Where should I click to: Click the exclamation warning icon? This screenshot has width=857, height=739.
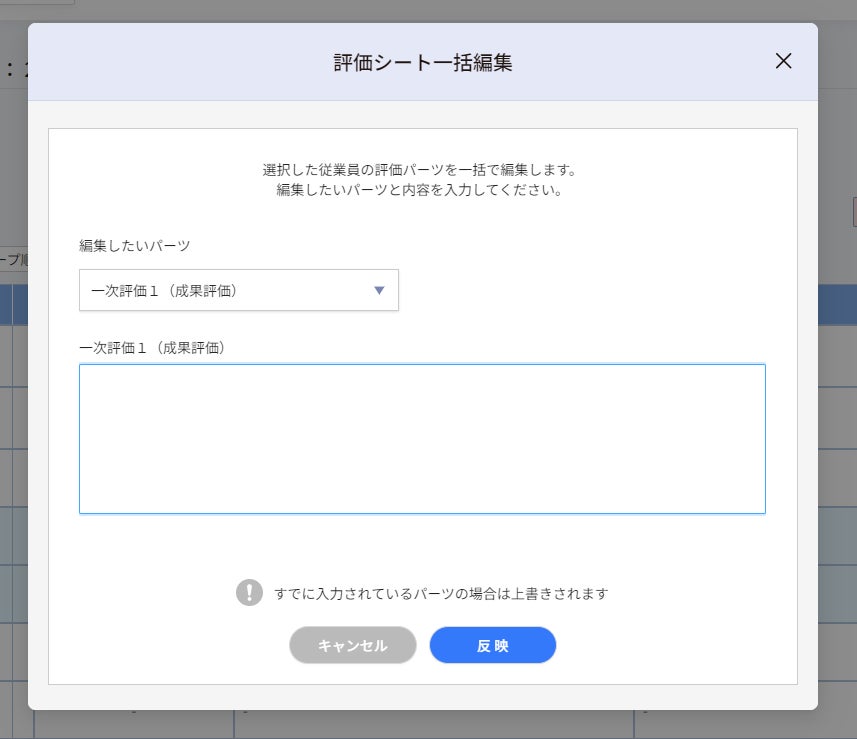[x=249, y=592]
